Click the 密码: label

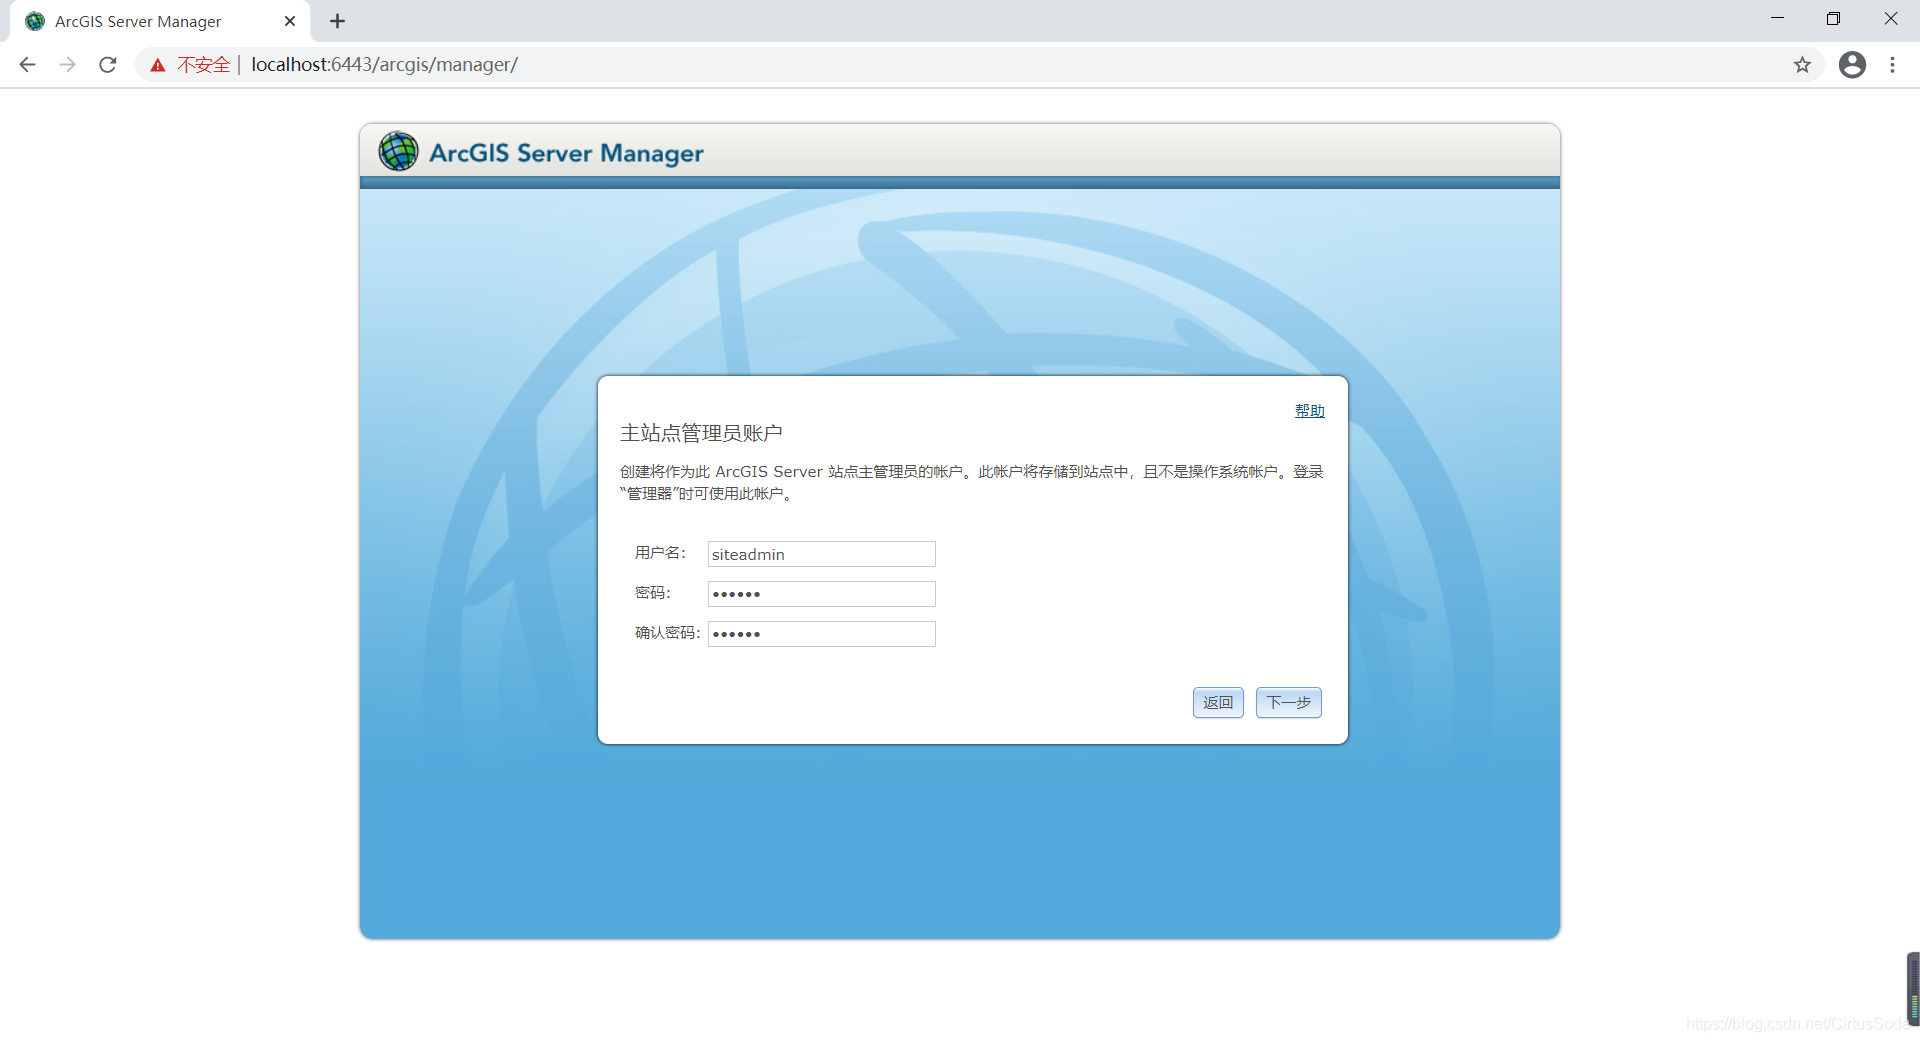click(652, 593)
